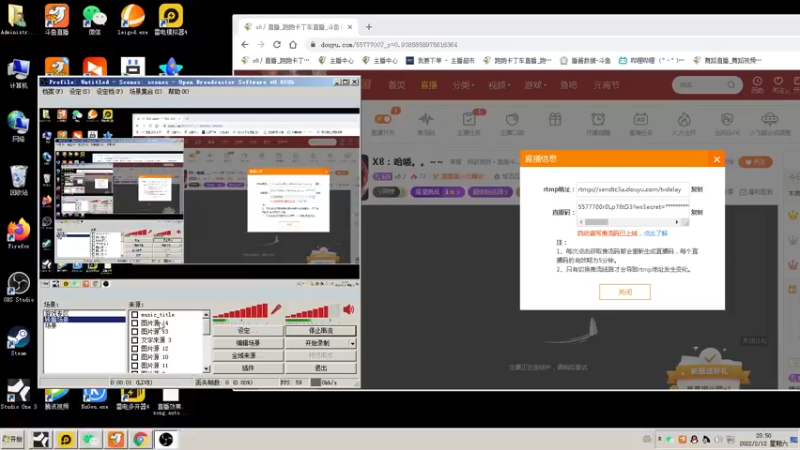Click 开始录制 (start recording) button in OBS
Image resolution: width=800 pixels, height=450 pixels.
pyautogui.click(x=317, y=343)
